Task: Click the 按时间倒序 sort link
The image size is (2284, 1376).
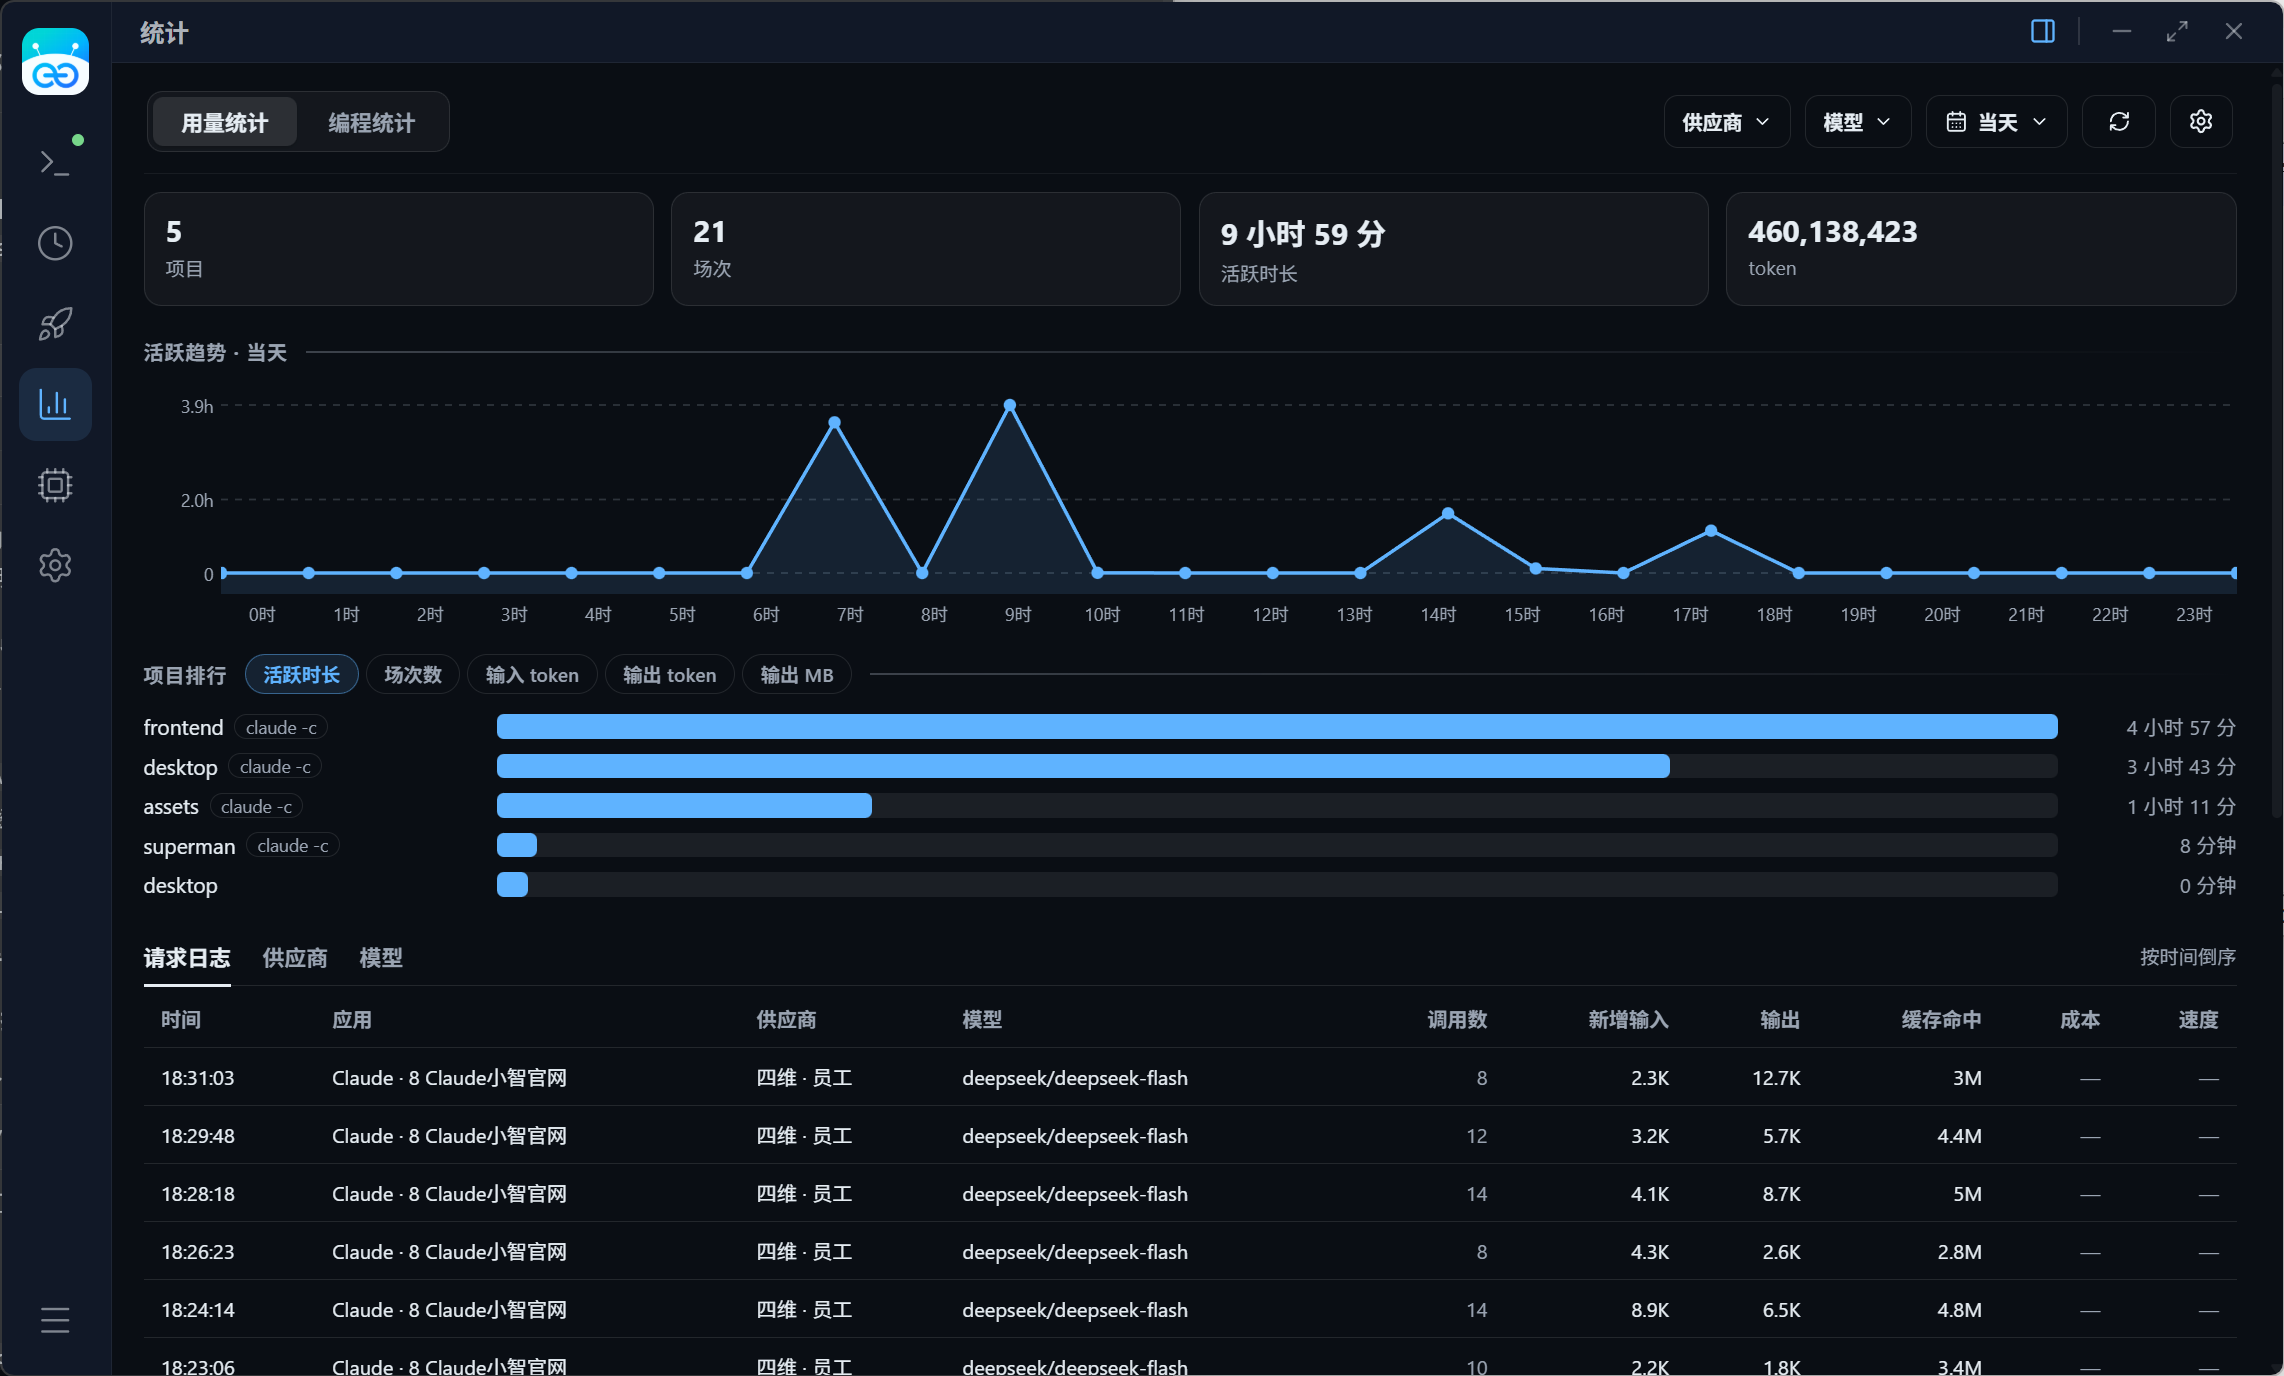Action: (x=2188, y=957)
